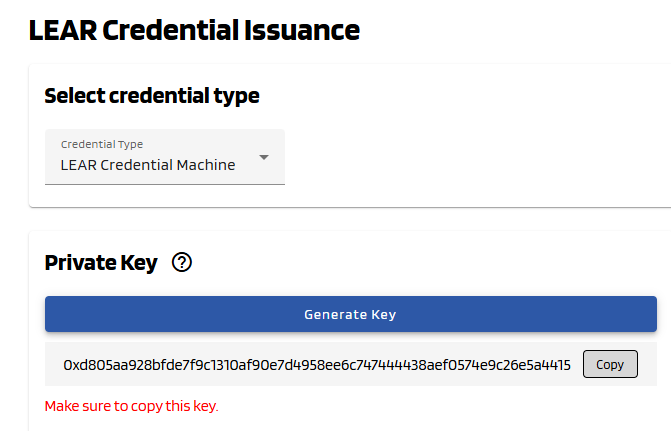Click the 'Private Key' section heading
This screenshot has height=431, width=671.
coord(101,263)
